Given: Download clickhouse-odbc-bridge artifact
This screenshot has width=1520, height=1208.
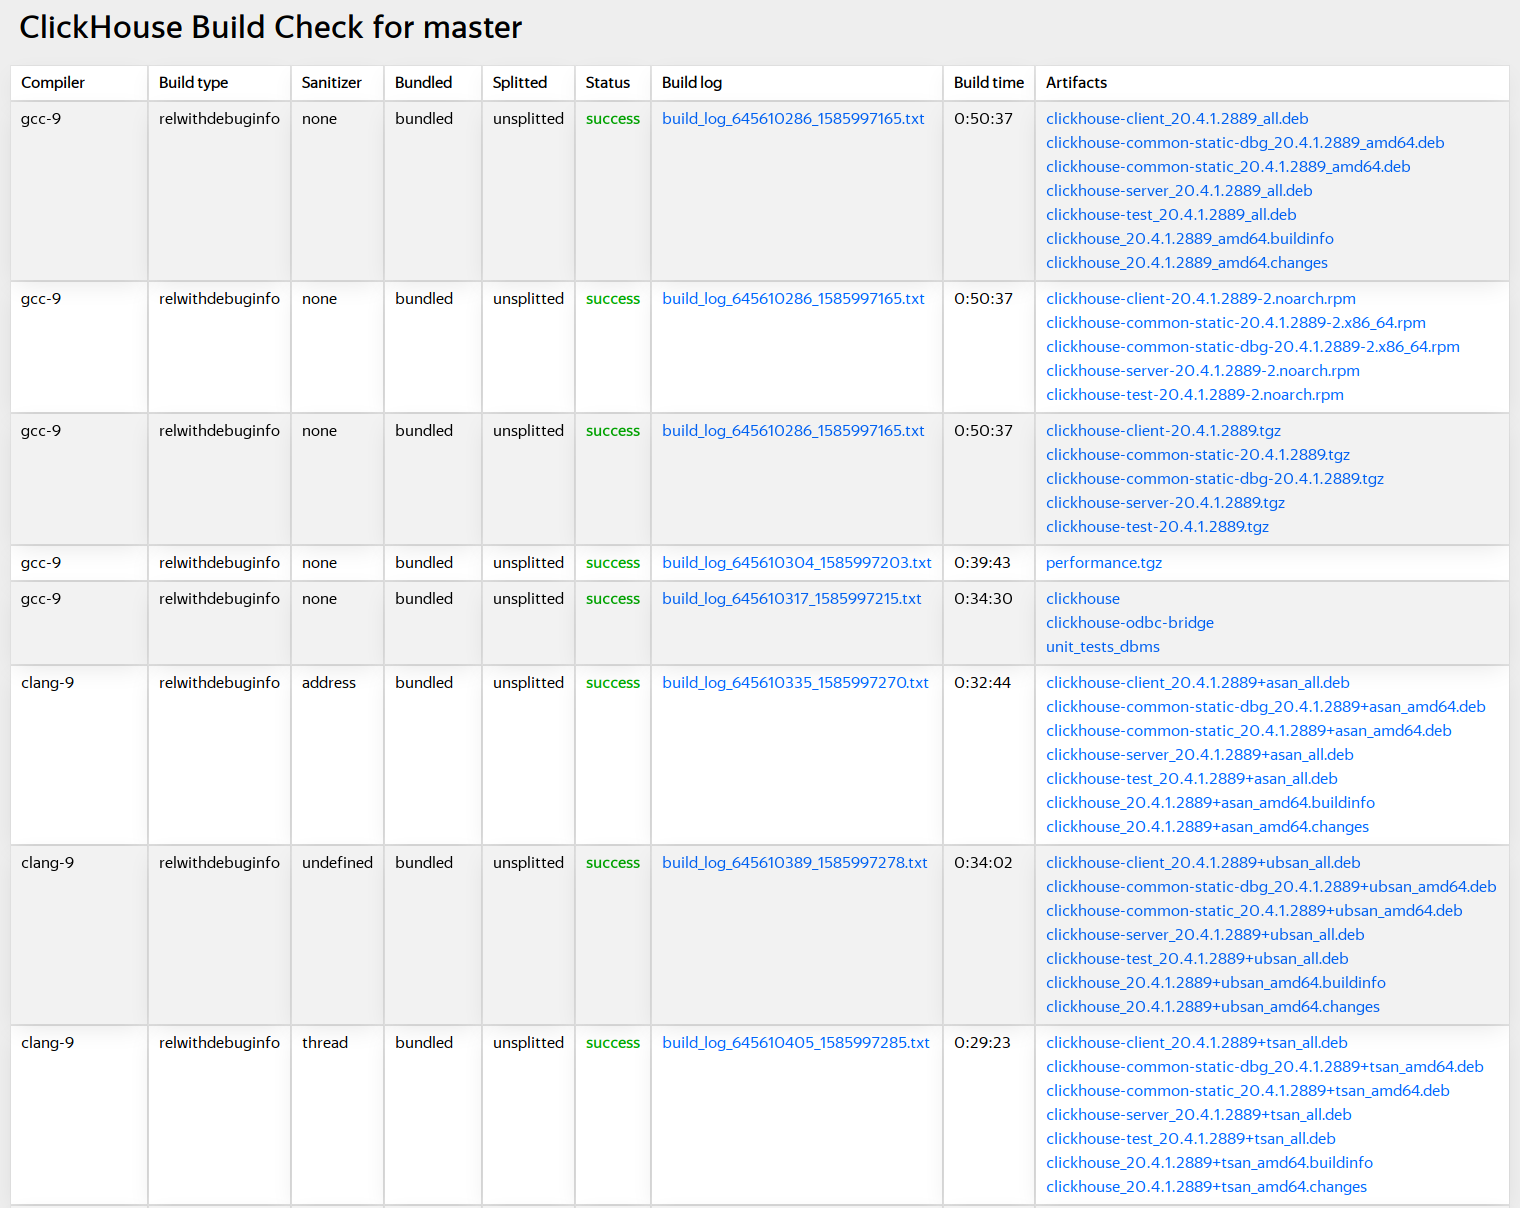Looking at the screenshot, I should 1129,623.
